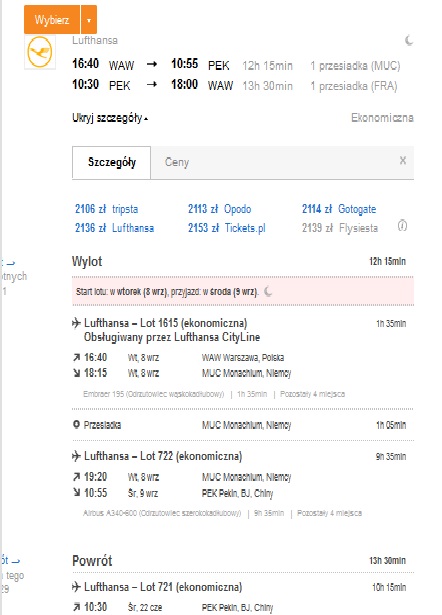The height and width of the screenshot is (615, 442).
Task: Click the airplane icon beside Lot 721
Action: (x=76, y=587)
